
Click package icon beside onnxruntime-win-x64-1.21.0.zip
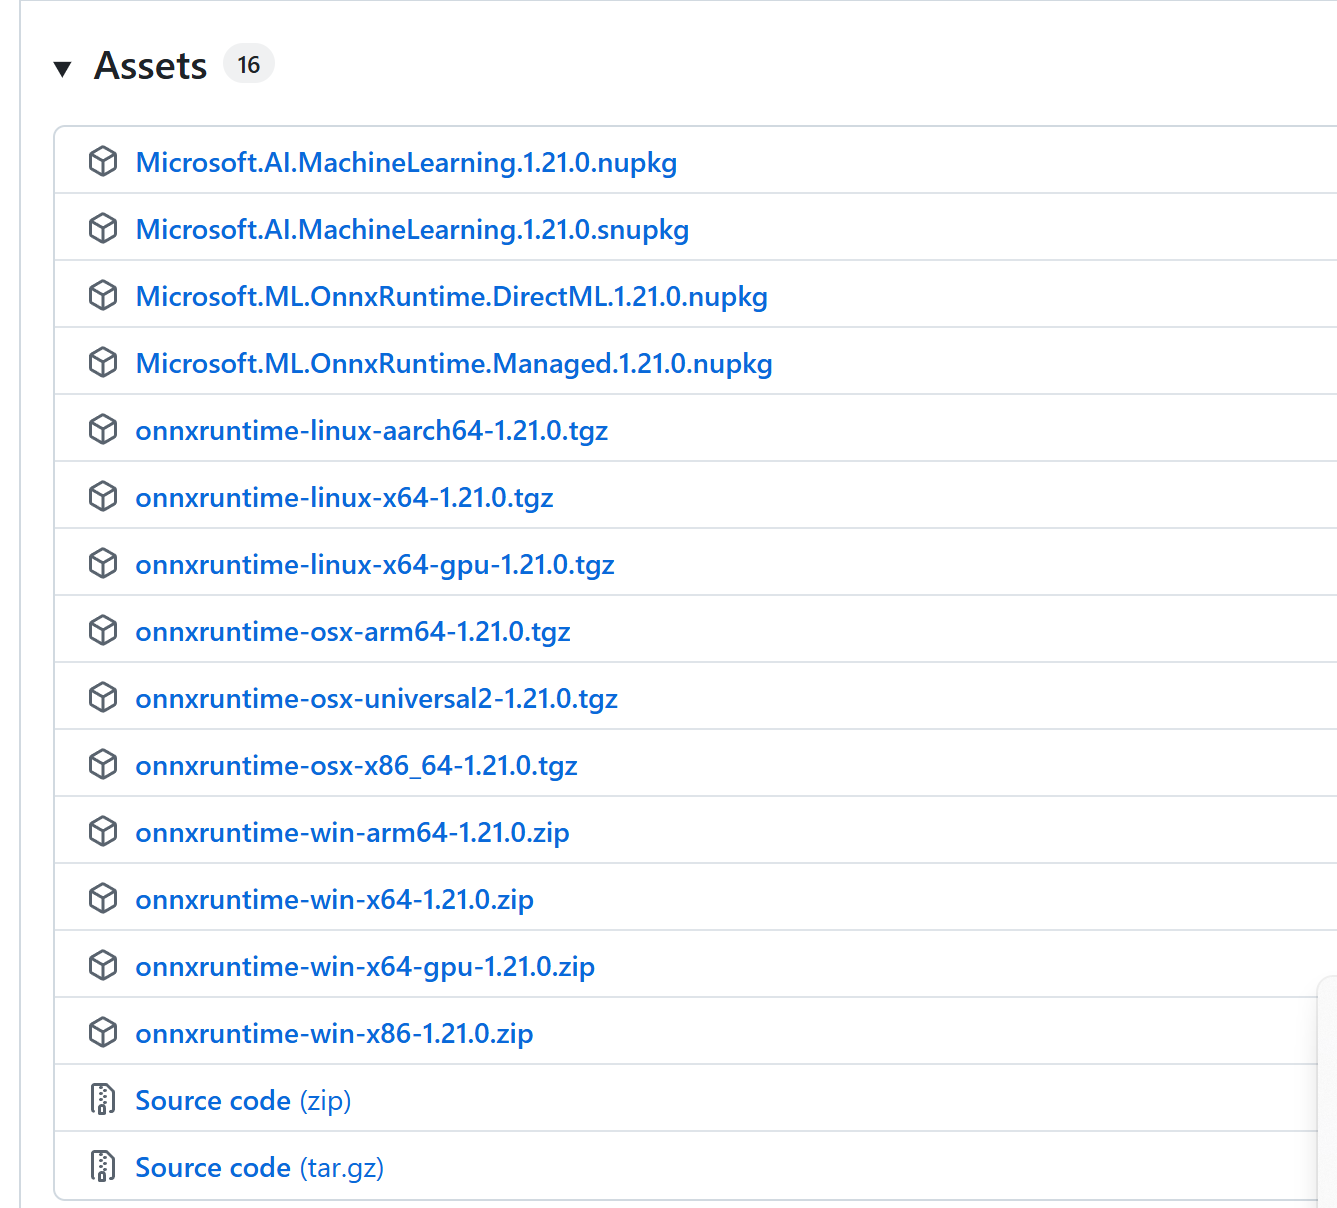point(103,898)
